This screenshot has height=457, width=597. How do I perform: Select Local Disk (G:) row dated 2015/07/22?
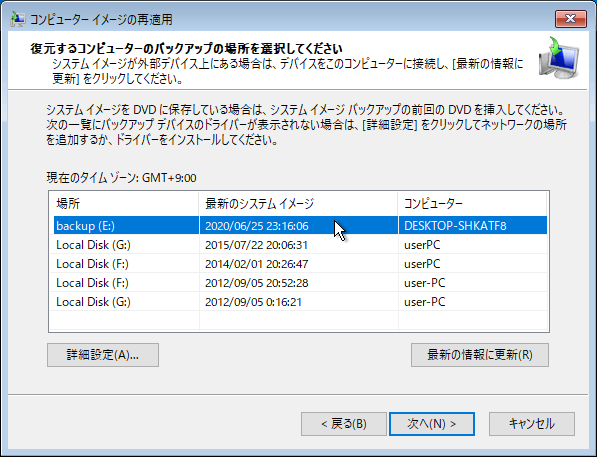(300, 244)
